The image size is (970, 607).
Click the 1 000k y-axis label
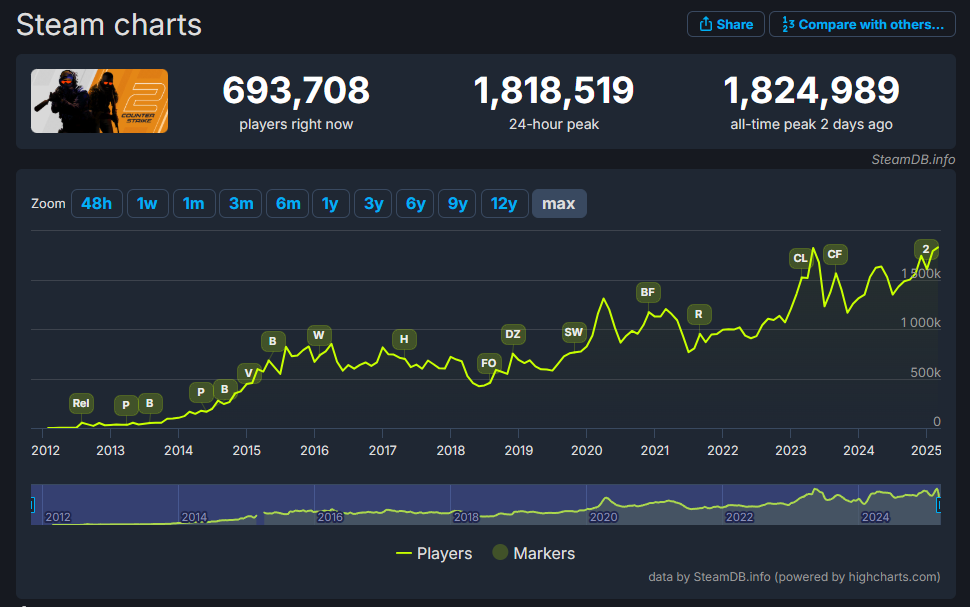point(921,322)
